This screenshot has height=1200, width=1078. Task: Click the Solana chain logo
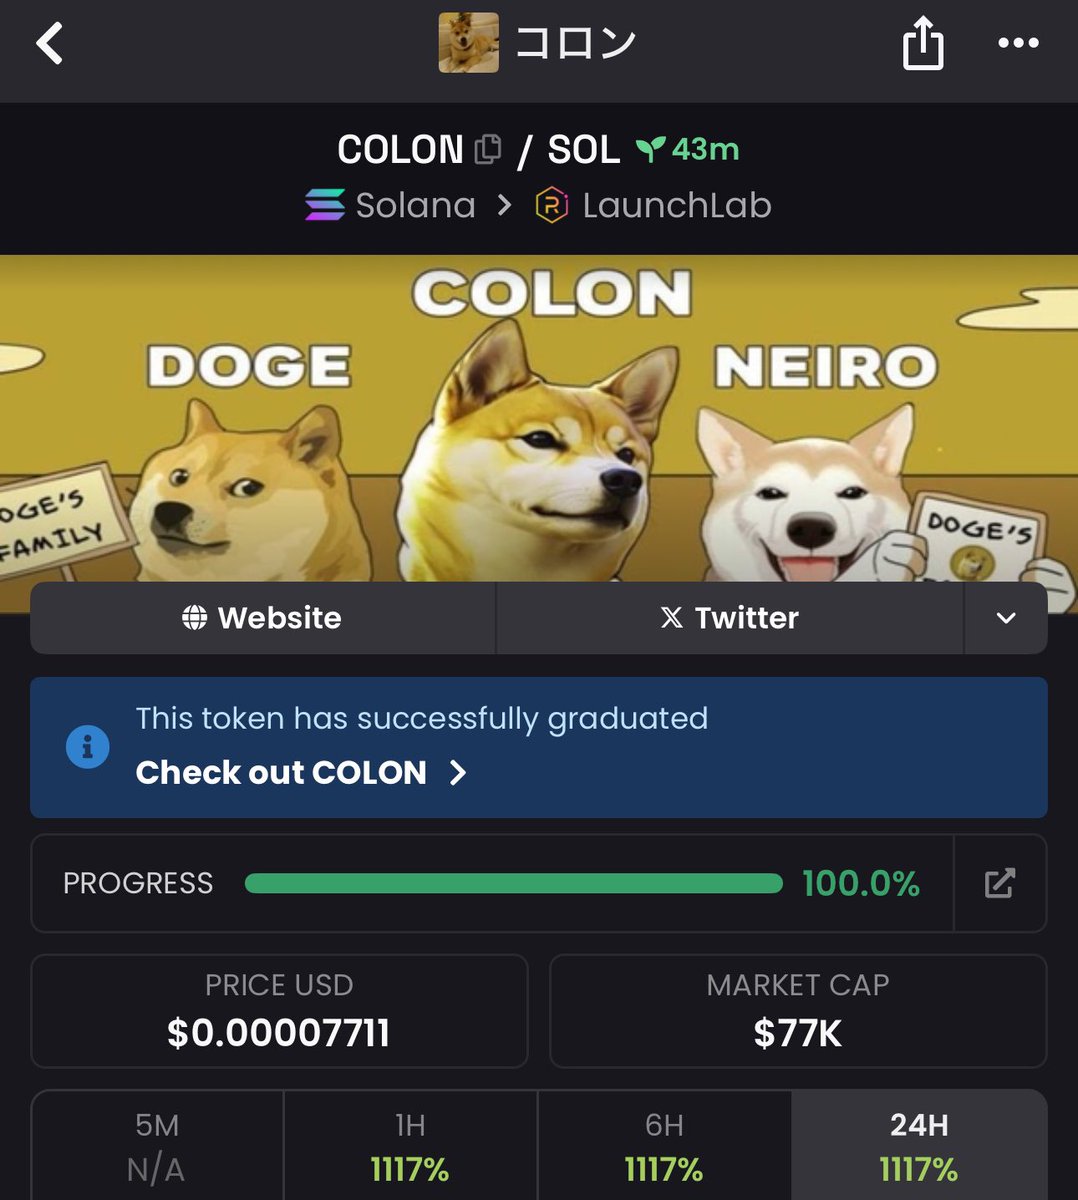pos(325,205)
